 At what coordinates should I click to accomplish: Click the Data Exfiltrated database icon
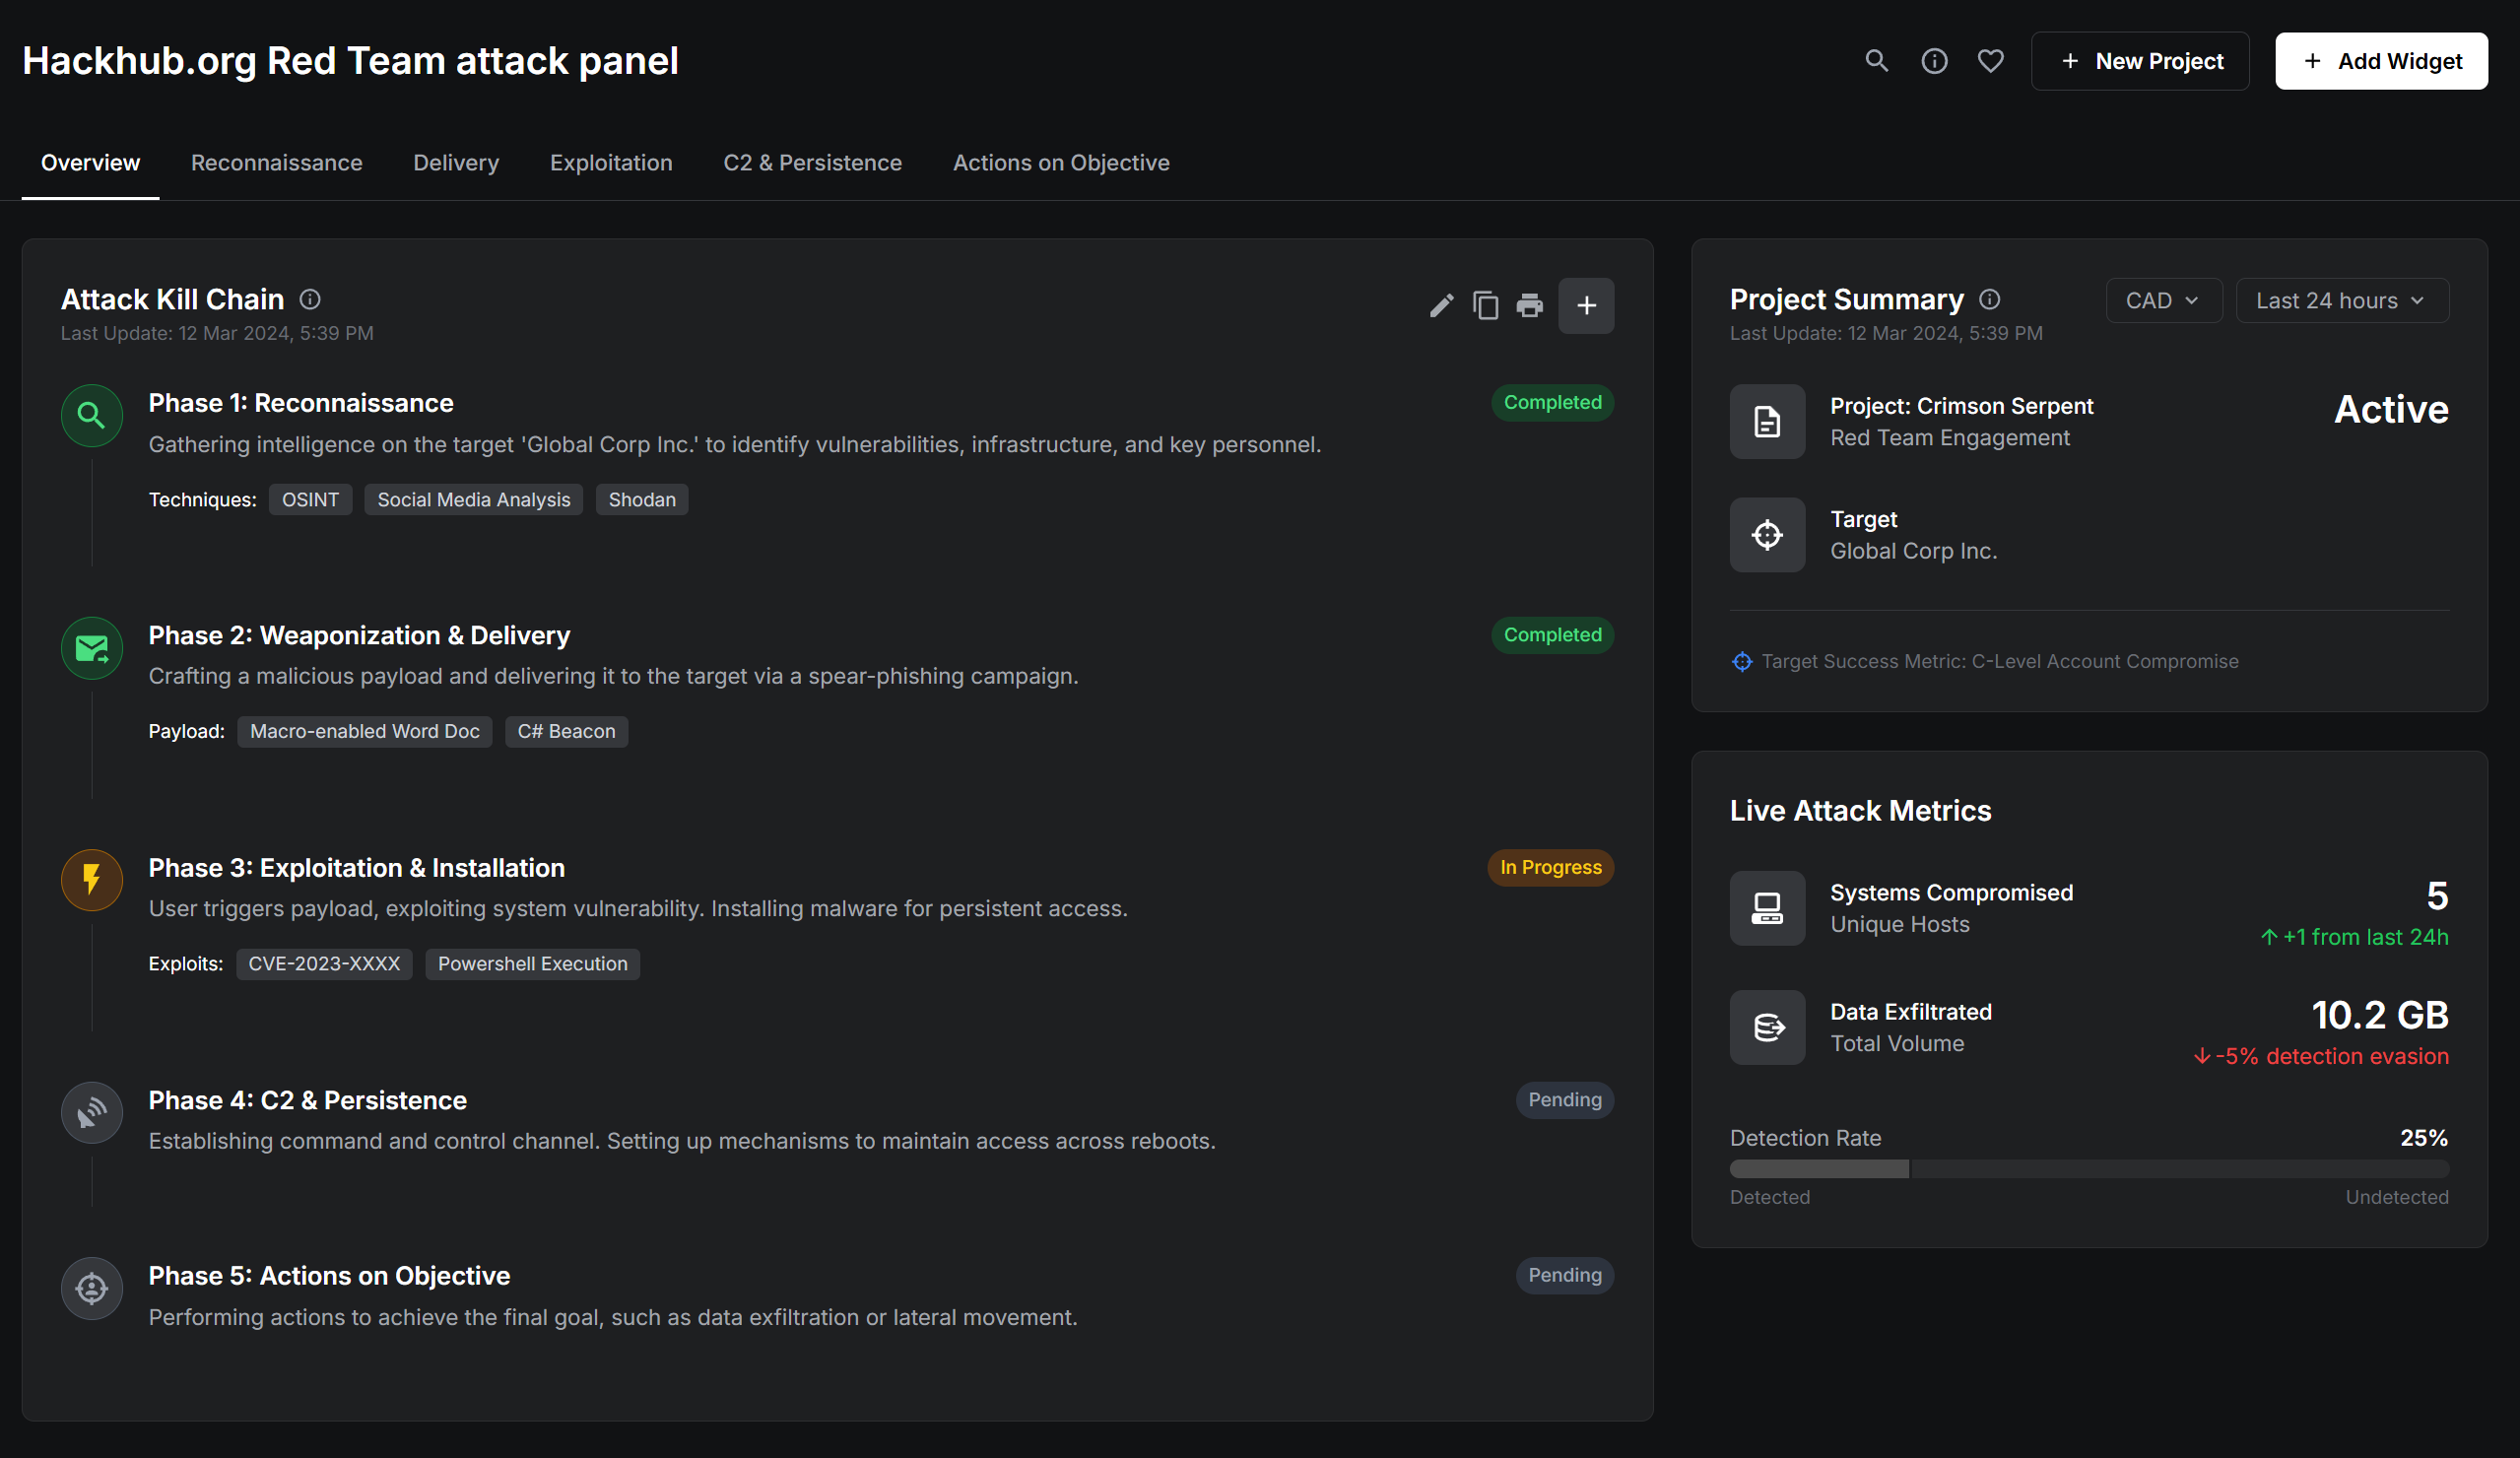pos(1766,1027)
